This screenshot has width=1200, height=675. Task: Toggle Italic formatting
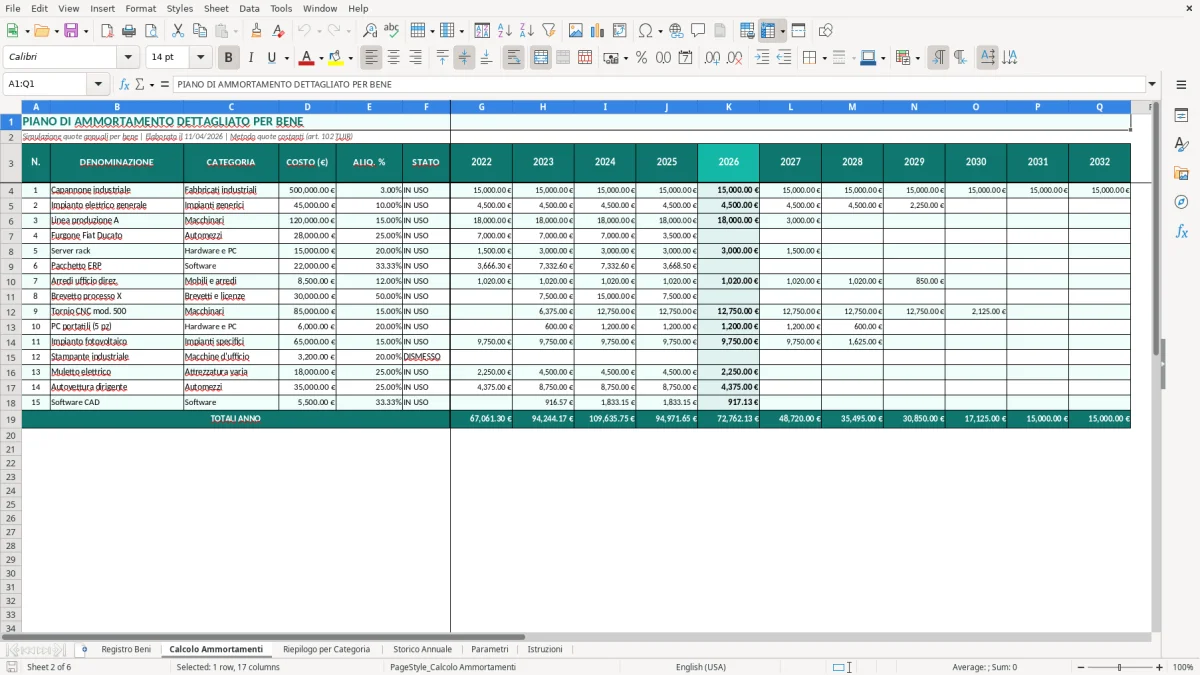(250, 58)
